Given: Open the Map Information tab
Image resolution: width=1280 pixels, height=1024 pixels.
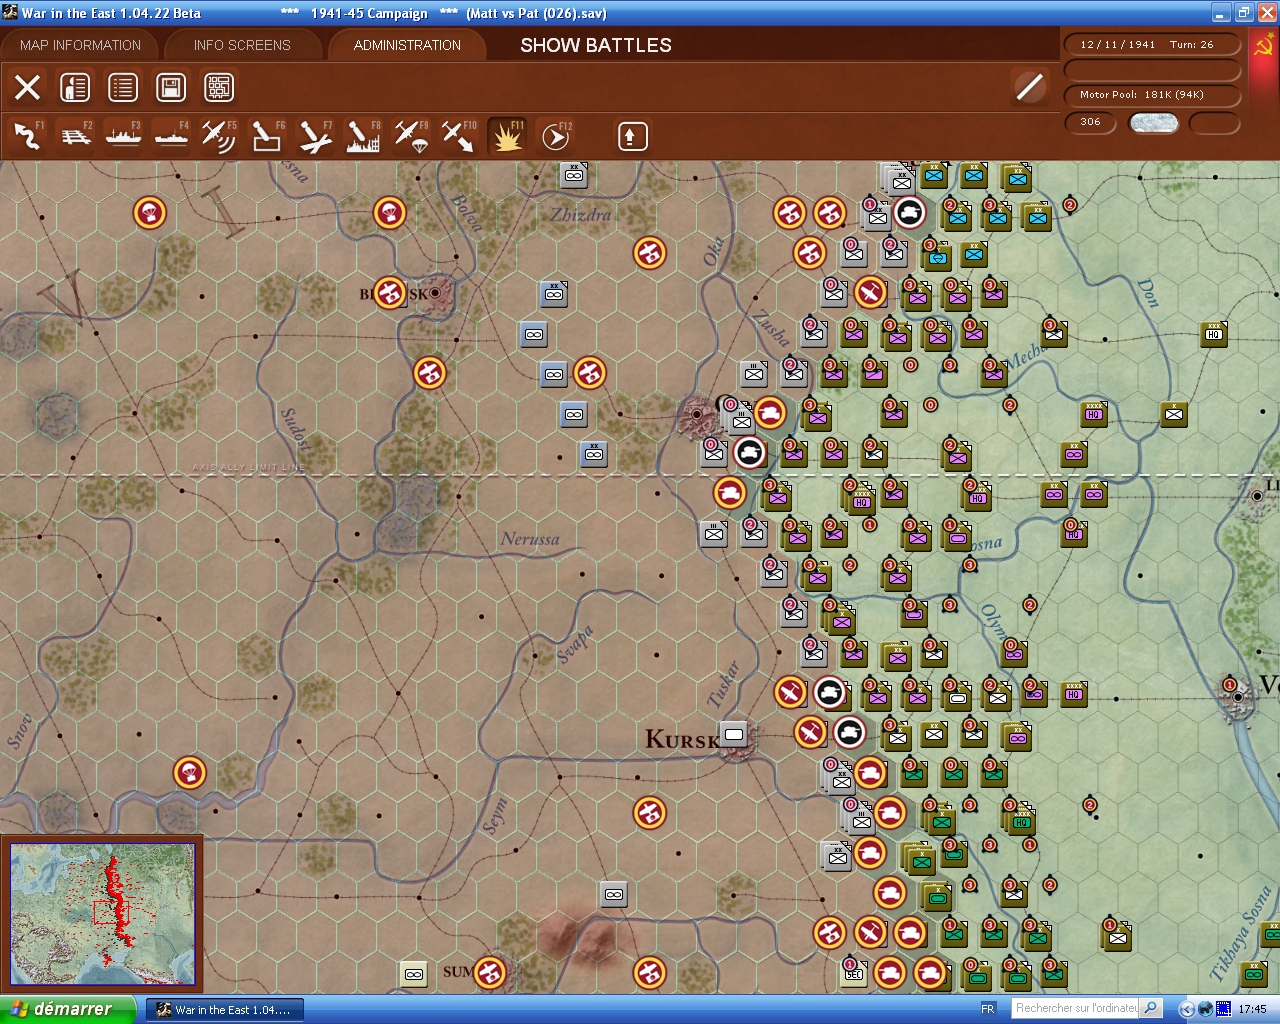Looking at the screenshot, I should [x=80, y=45].
